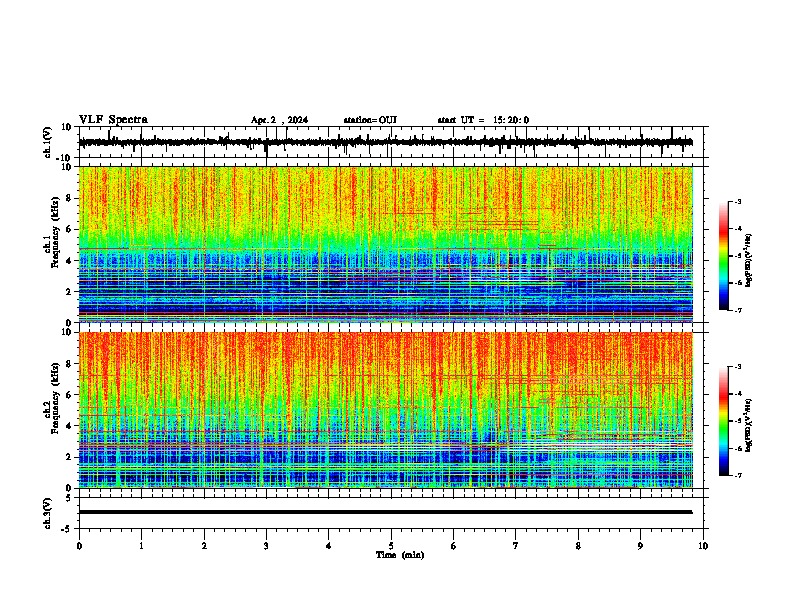The height and width of the screenshot is (612, 792).
Task: Click the "-3" label on ch.2 color scale
Action: 737,367
